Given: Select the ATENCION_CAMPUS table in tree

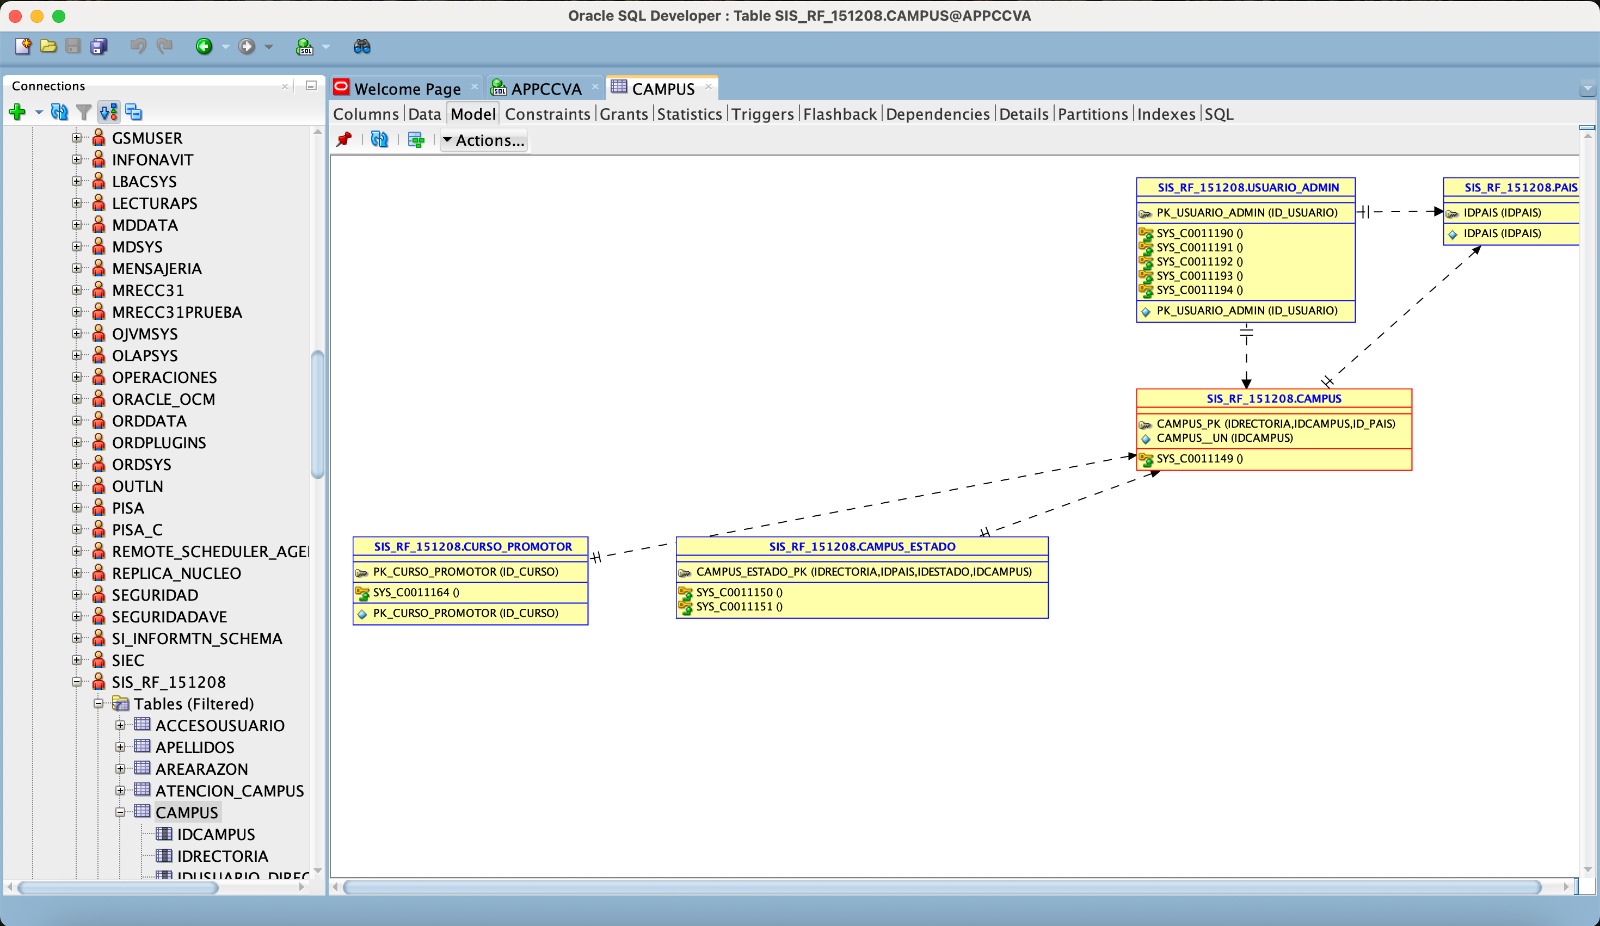Looking at the screenshot, I should pyautogui.click(x=229, y=791).
